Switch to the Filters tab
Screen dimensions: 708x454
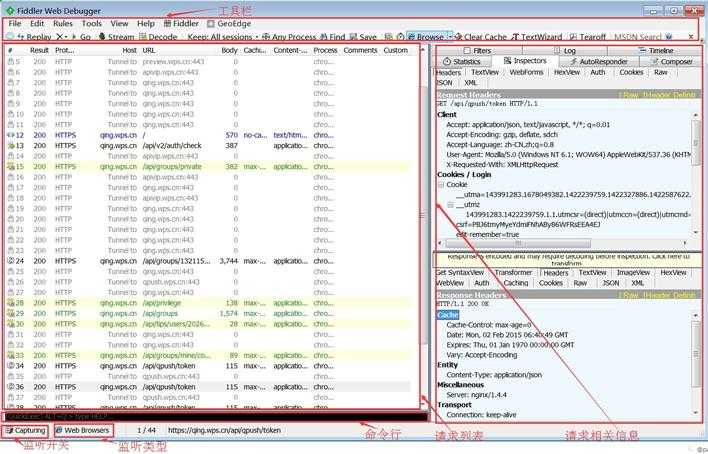(x=478, y=51)
